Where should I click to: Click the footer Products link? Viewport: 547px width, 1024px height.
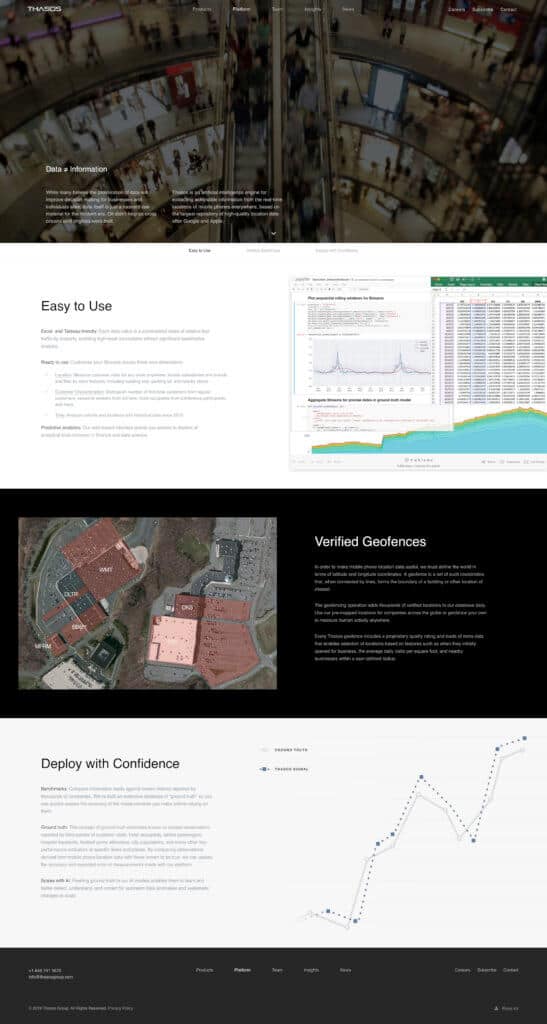[204, 970]
